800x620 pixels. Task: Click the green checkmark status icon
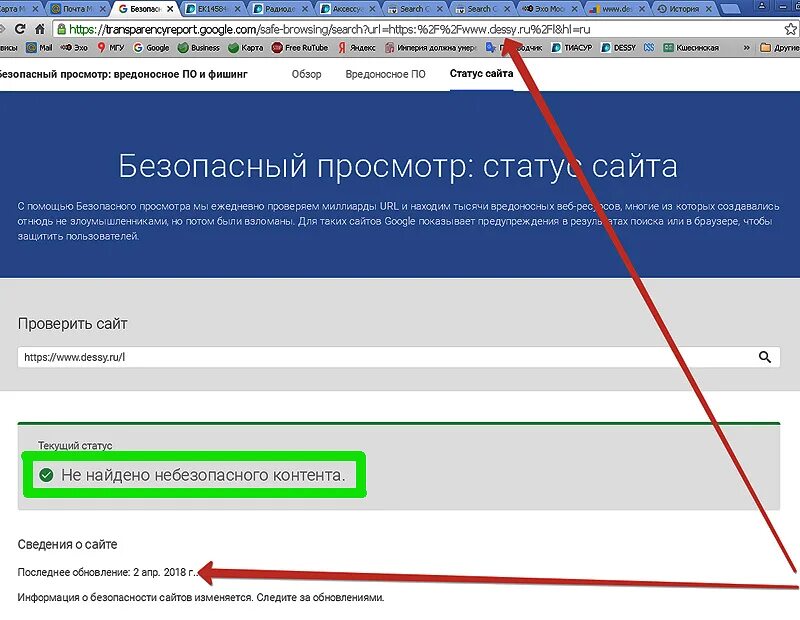pyautogui.click(x=46, y=475)
